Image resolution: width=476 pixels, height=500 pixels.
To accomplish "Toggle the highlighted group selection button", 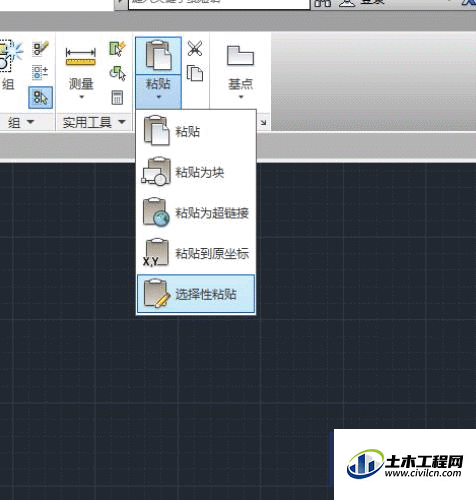I will click(40, 97).
